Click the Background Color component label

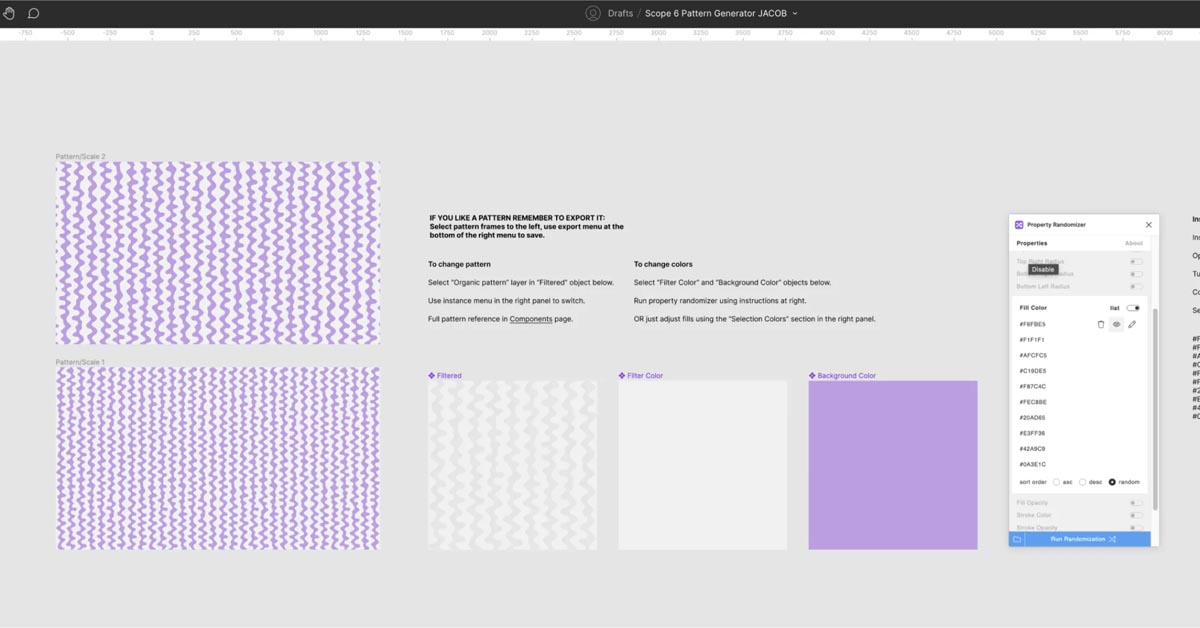847,376
